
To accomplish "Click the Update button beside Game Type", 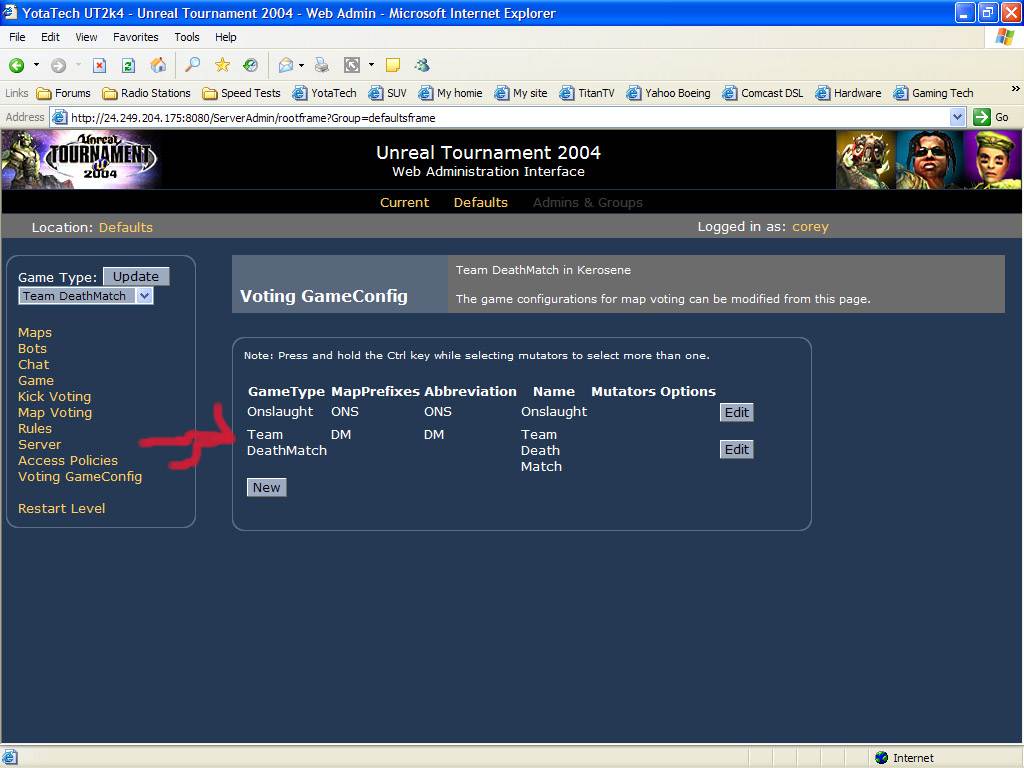I will click(136, 276).
